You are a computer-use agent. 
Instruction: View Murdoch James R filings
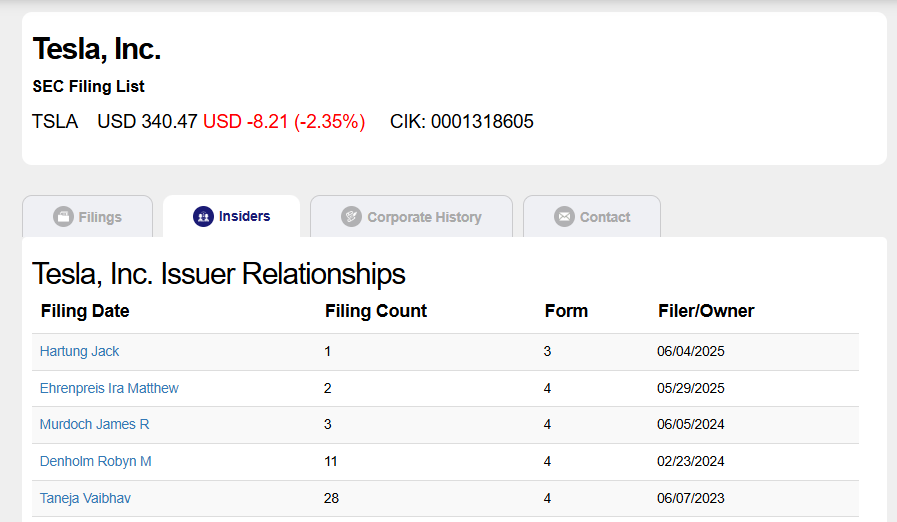[x=94, y=424]
